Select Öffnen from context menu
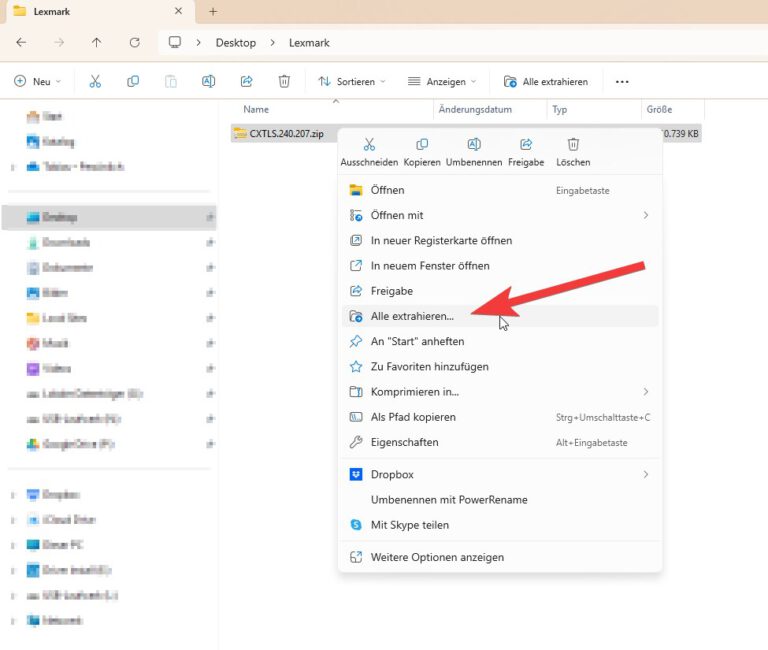Image resolution: width=768 pixels, height=650 pixels. (x=500, y=190)
